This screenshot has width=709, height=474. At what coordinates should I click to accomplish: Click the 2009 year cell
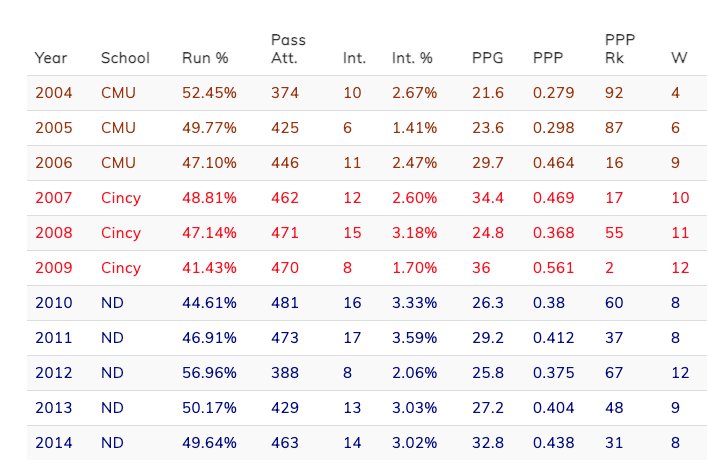tap(54, 268)
